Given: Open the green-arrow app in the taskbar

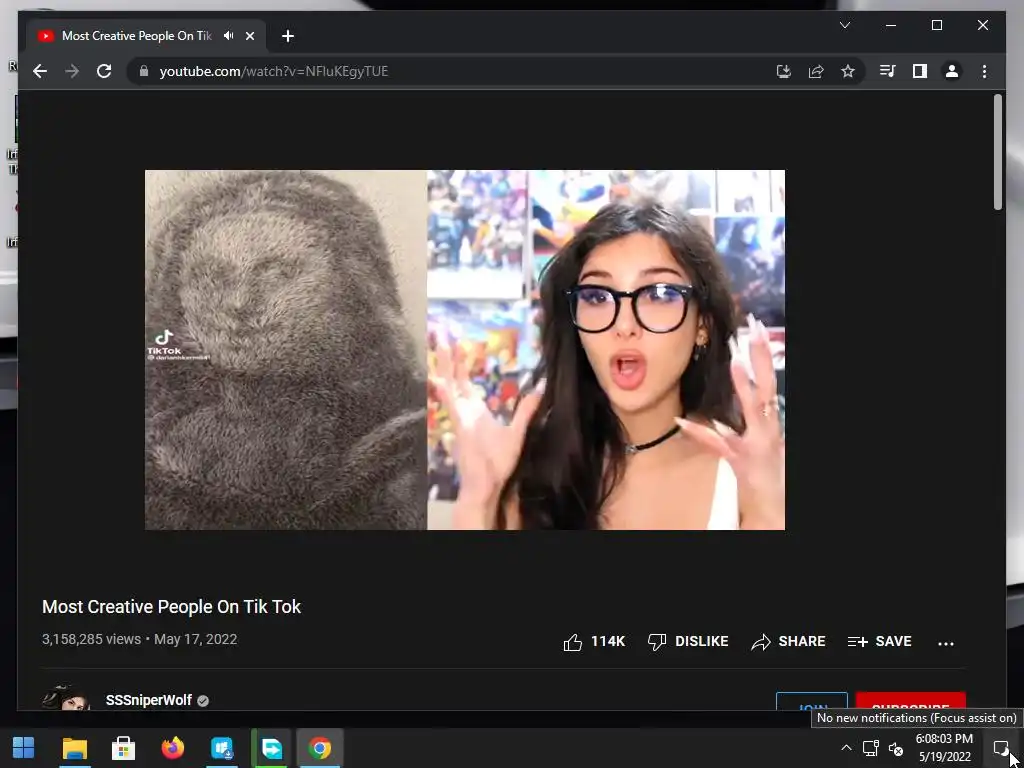Looking at the screenshot, I should coord(271,748).
